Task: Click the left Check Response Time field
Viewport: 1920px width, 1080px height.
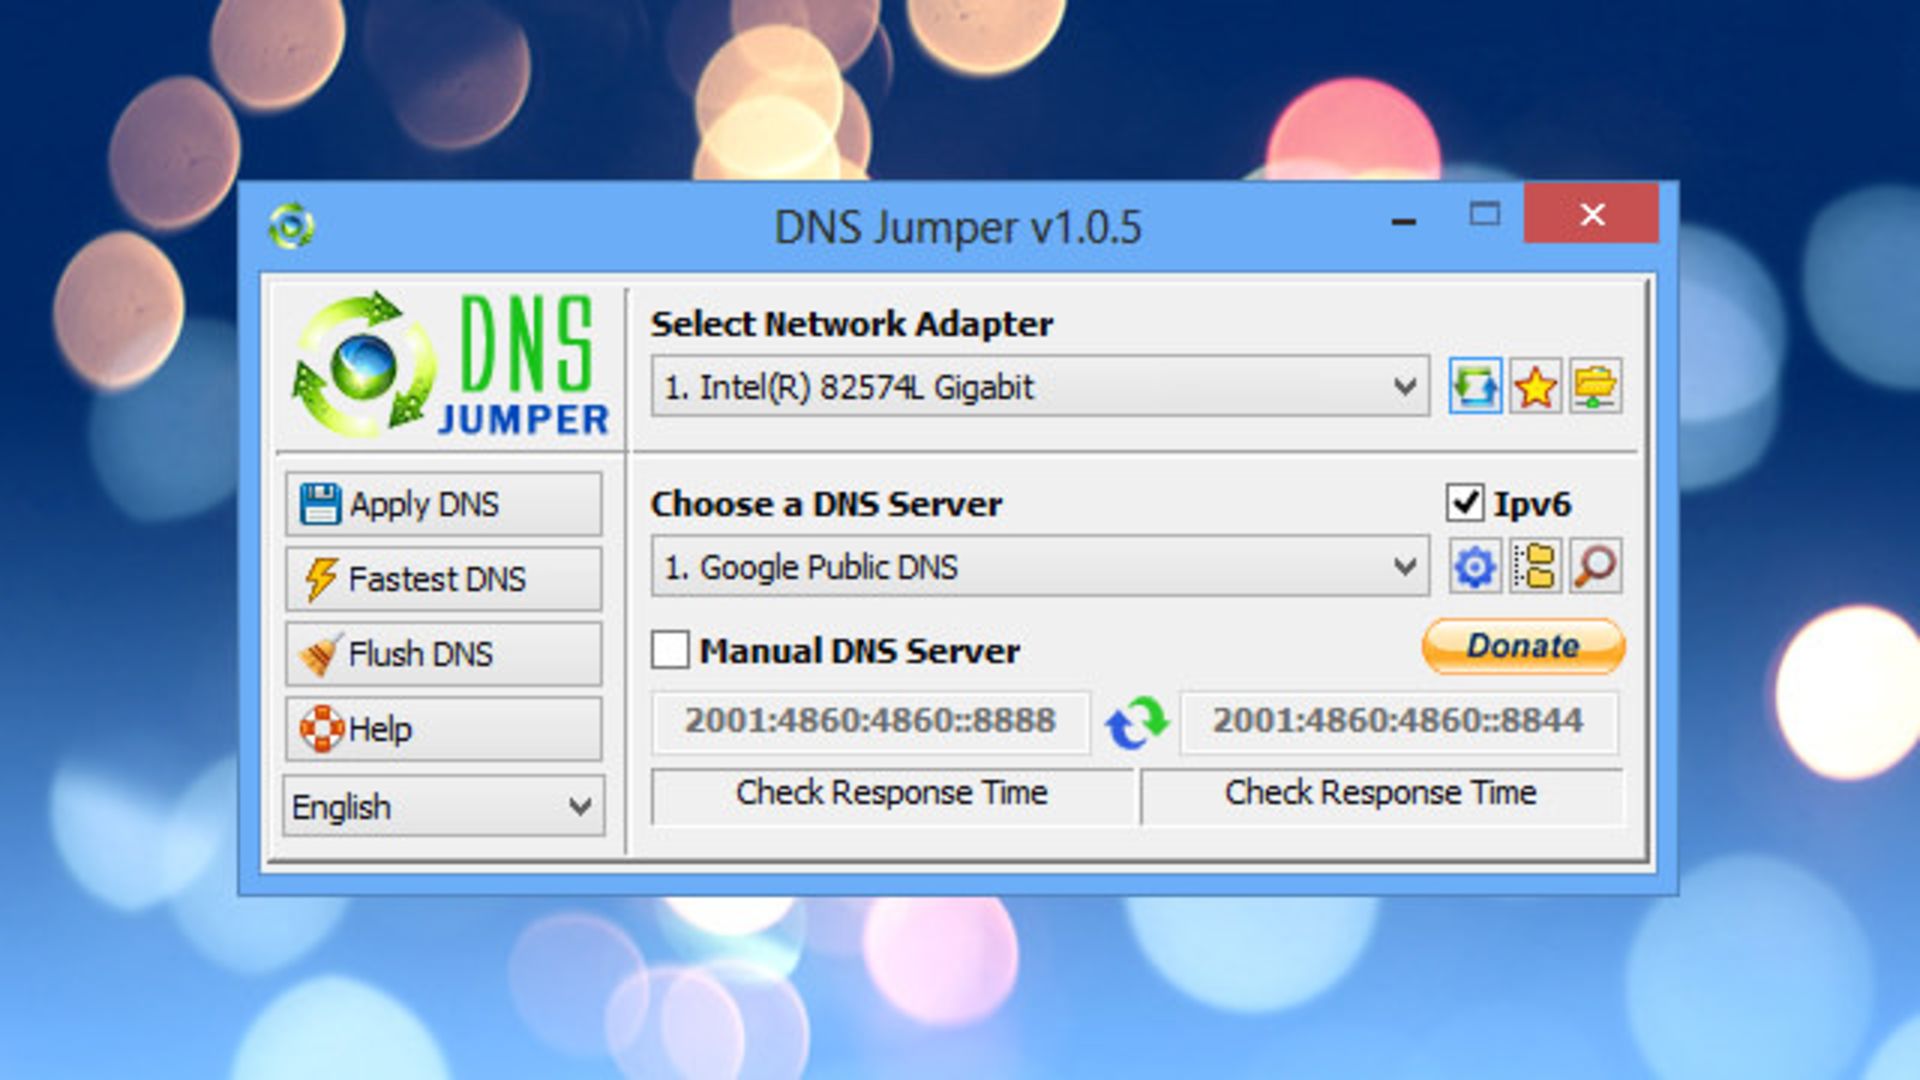Action: [x=893, y=793]
